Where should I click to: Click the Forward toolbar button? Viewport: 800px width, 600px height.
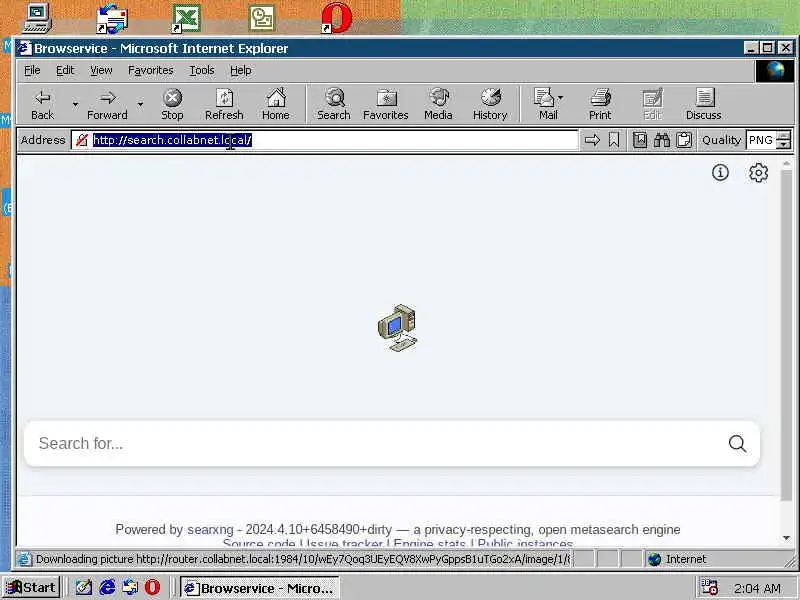tap(107, 105)
